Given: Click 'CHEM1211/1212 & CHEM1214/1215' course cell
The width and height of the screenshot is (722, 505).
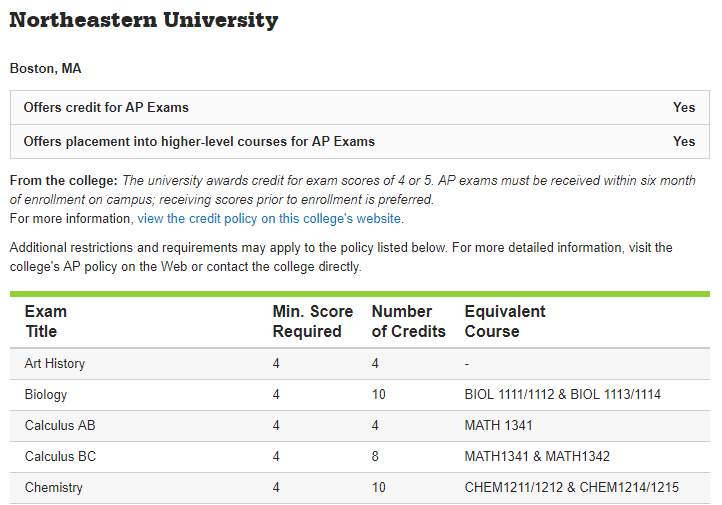Looking at the screenshot, I should [571, 488].
